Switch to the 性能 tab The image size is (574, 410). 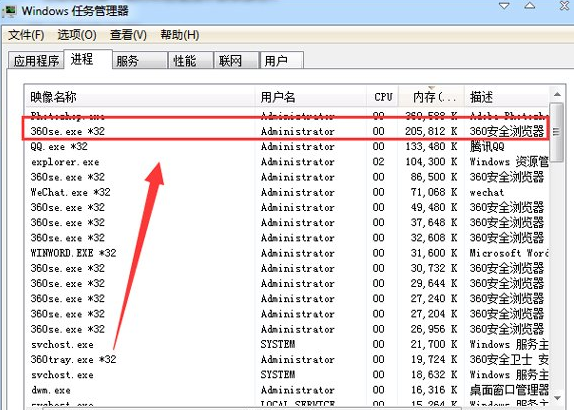[191, 60]
